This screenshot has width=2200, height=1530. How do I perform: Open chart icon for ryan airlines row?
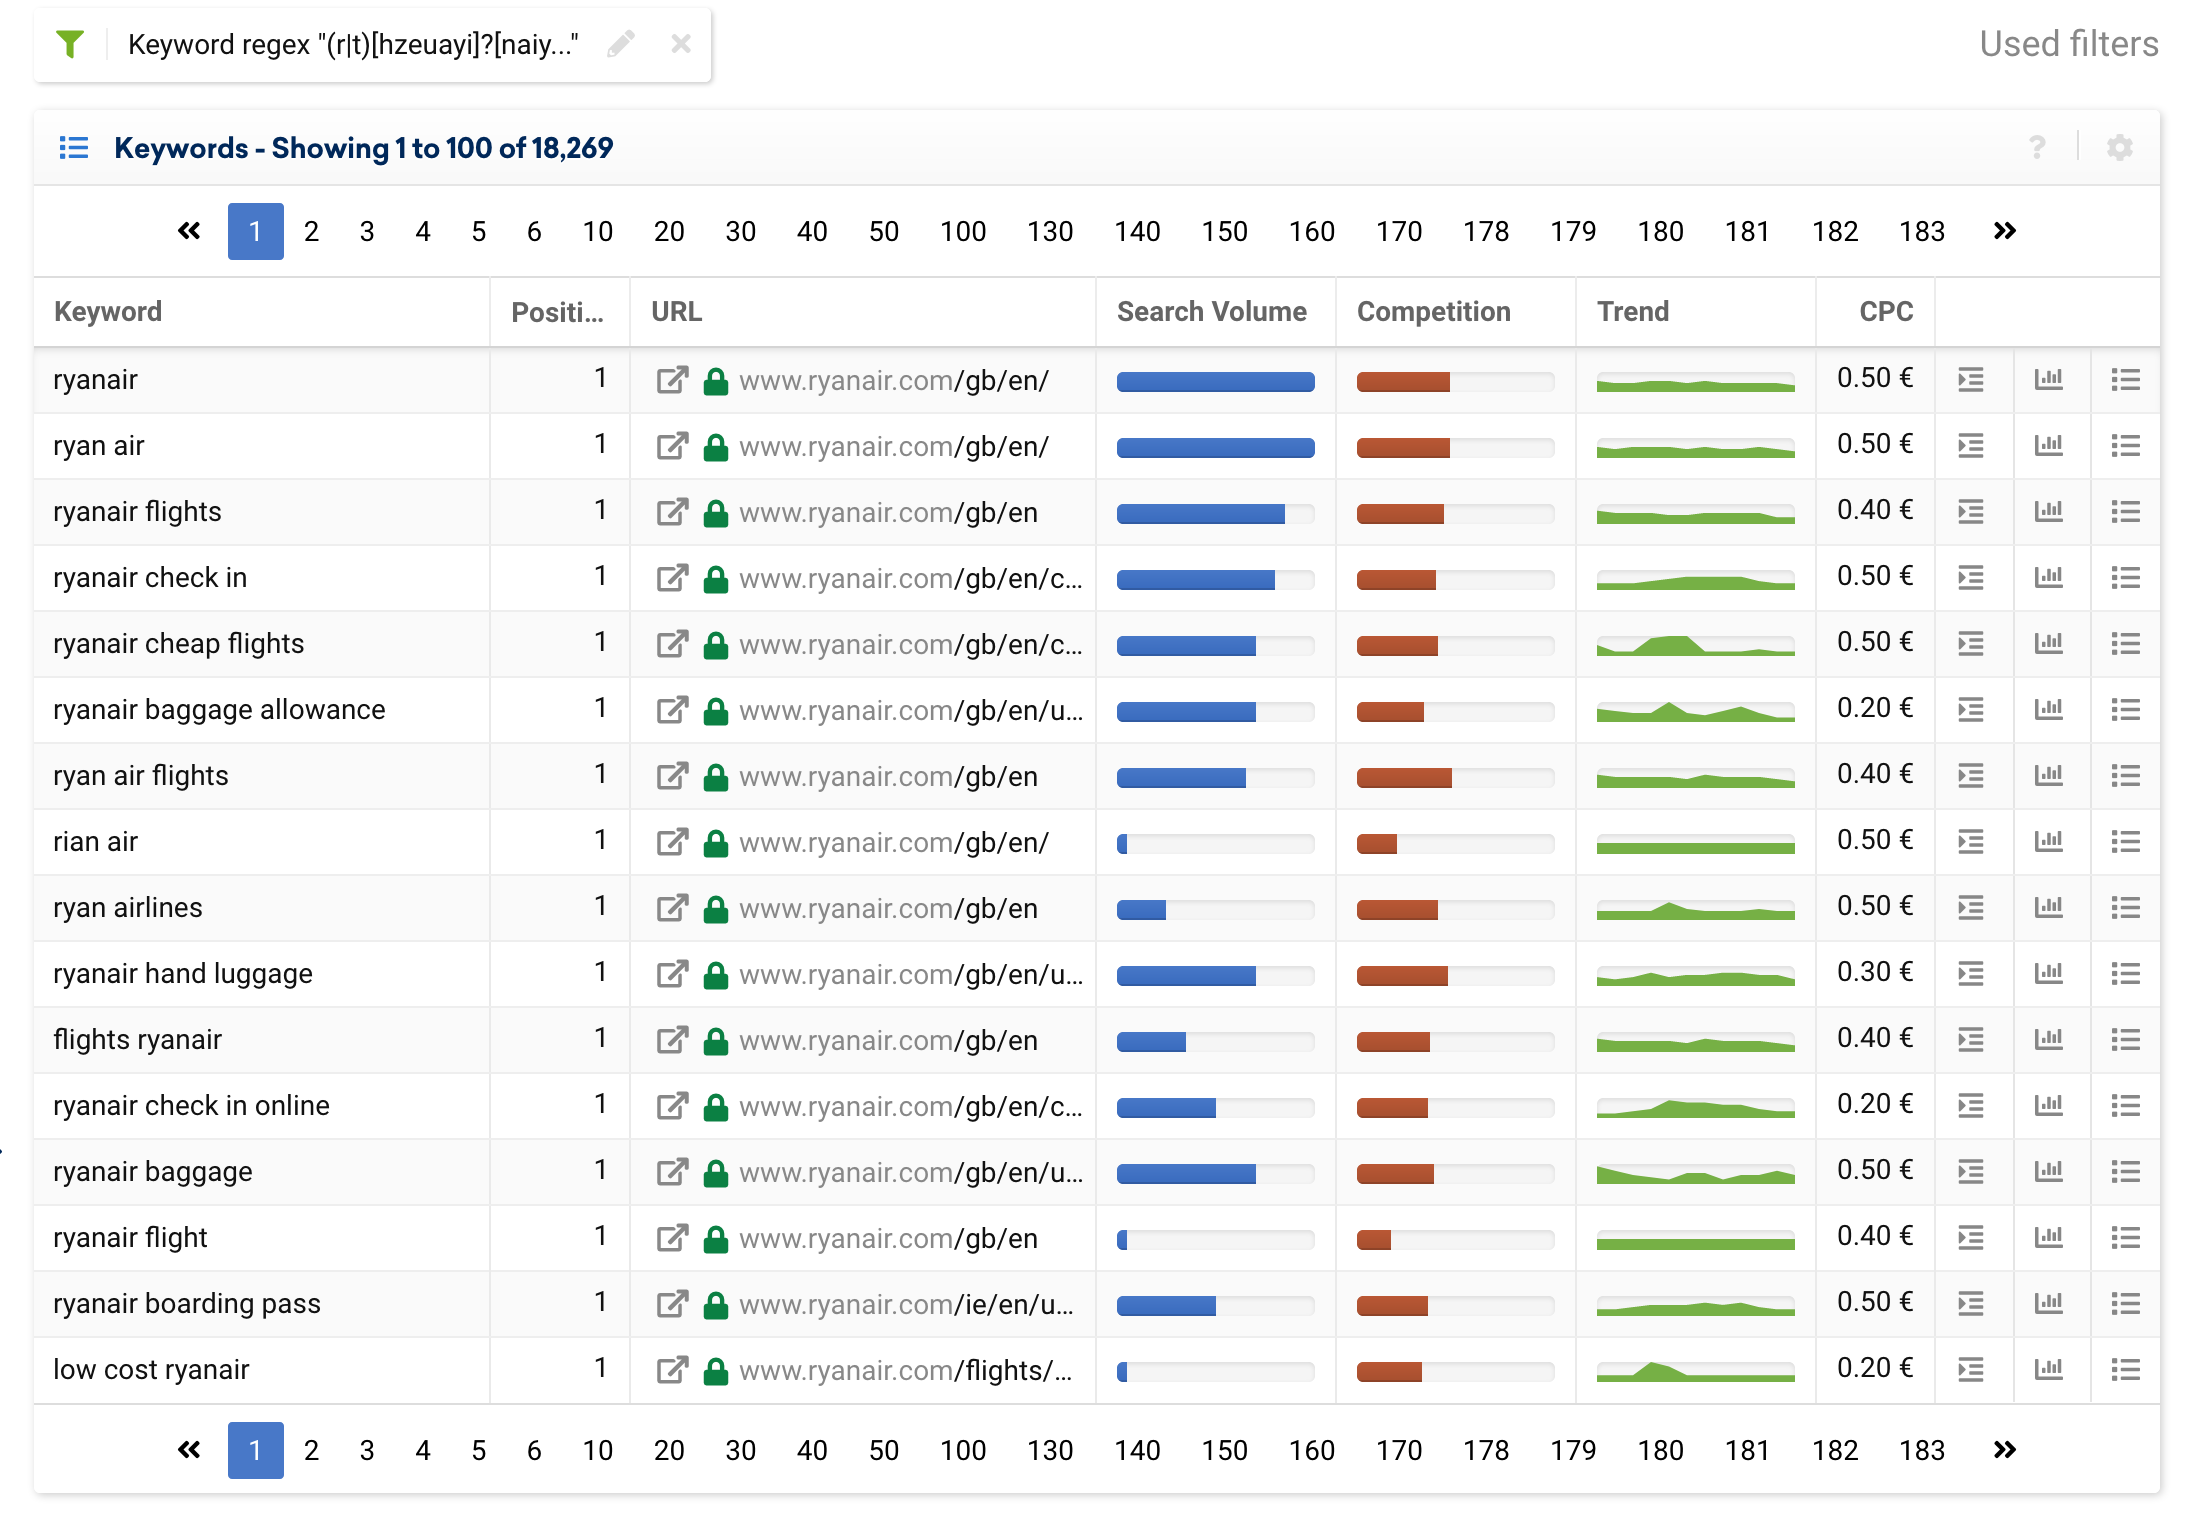[2049, 908]
